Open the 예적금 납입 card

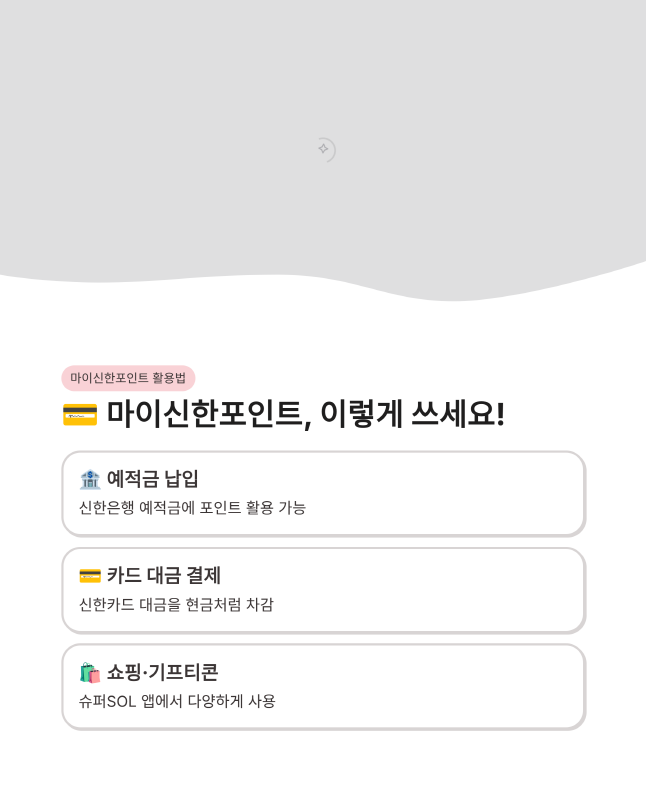pos(324,494)
